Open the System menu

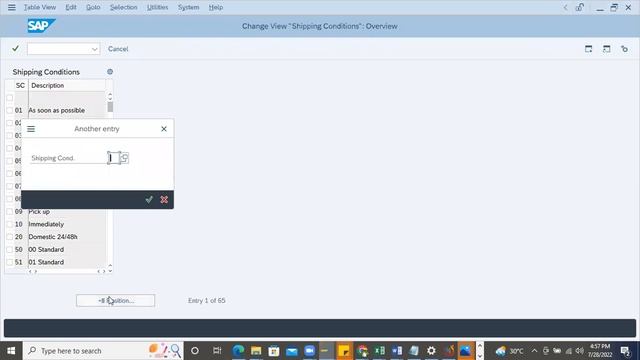click(x=188, y=7)
